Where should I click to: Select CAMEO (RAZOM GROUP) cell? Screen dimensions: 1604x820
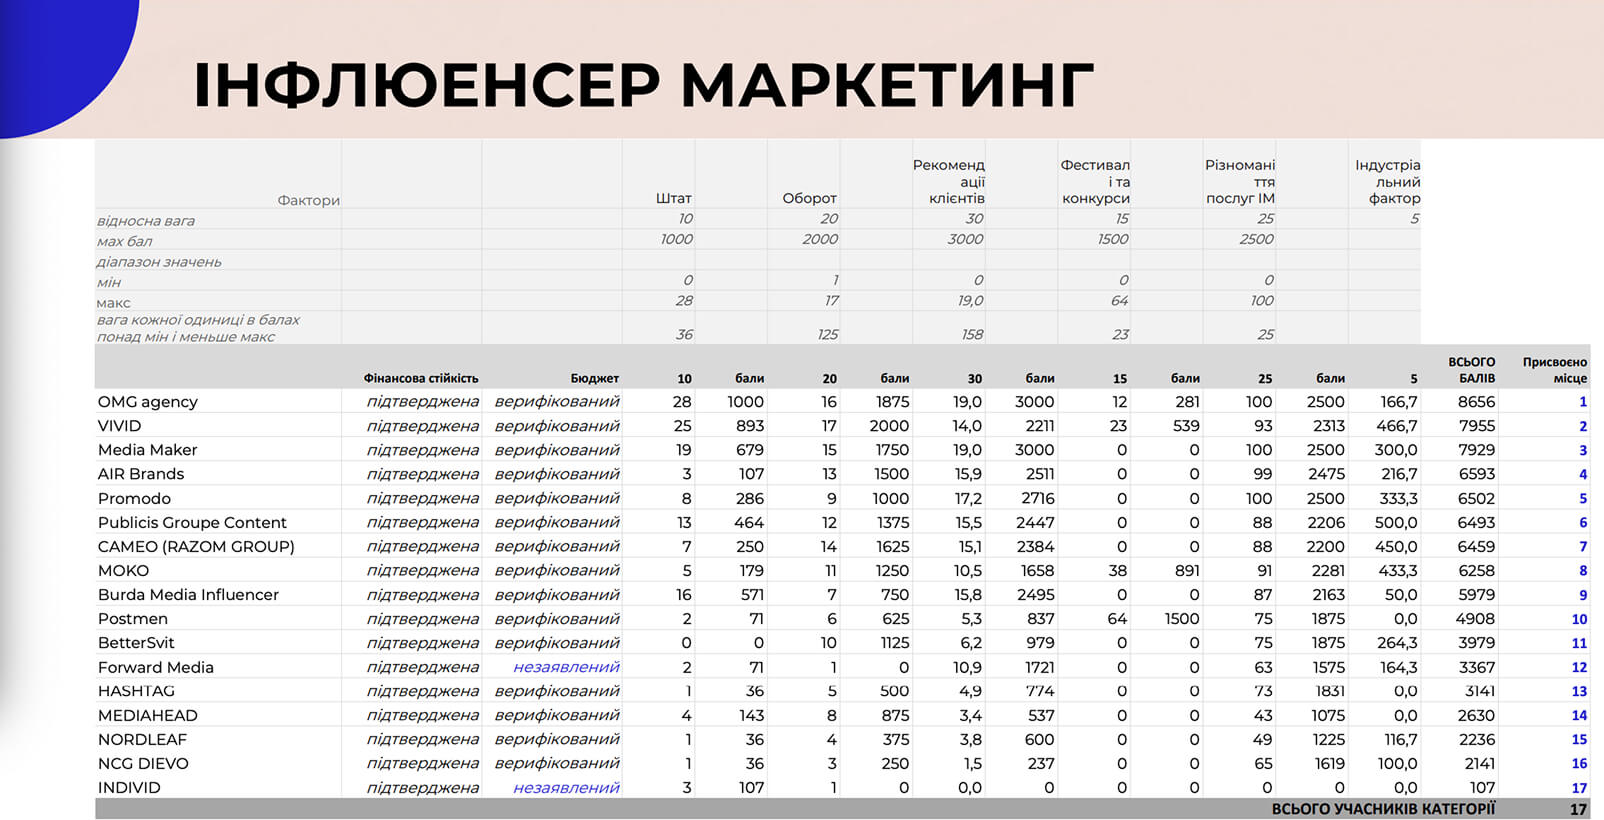pos(196,547)
